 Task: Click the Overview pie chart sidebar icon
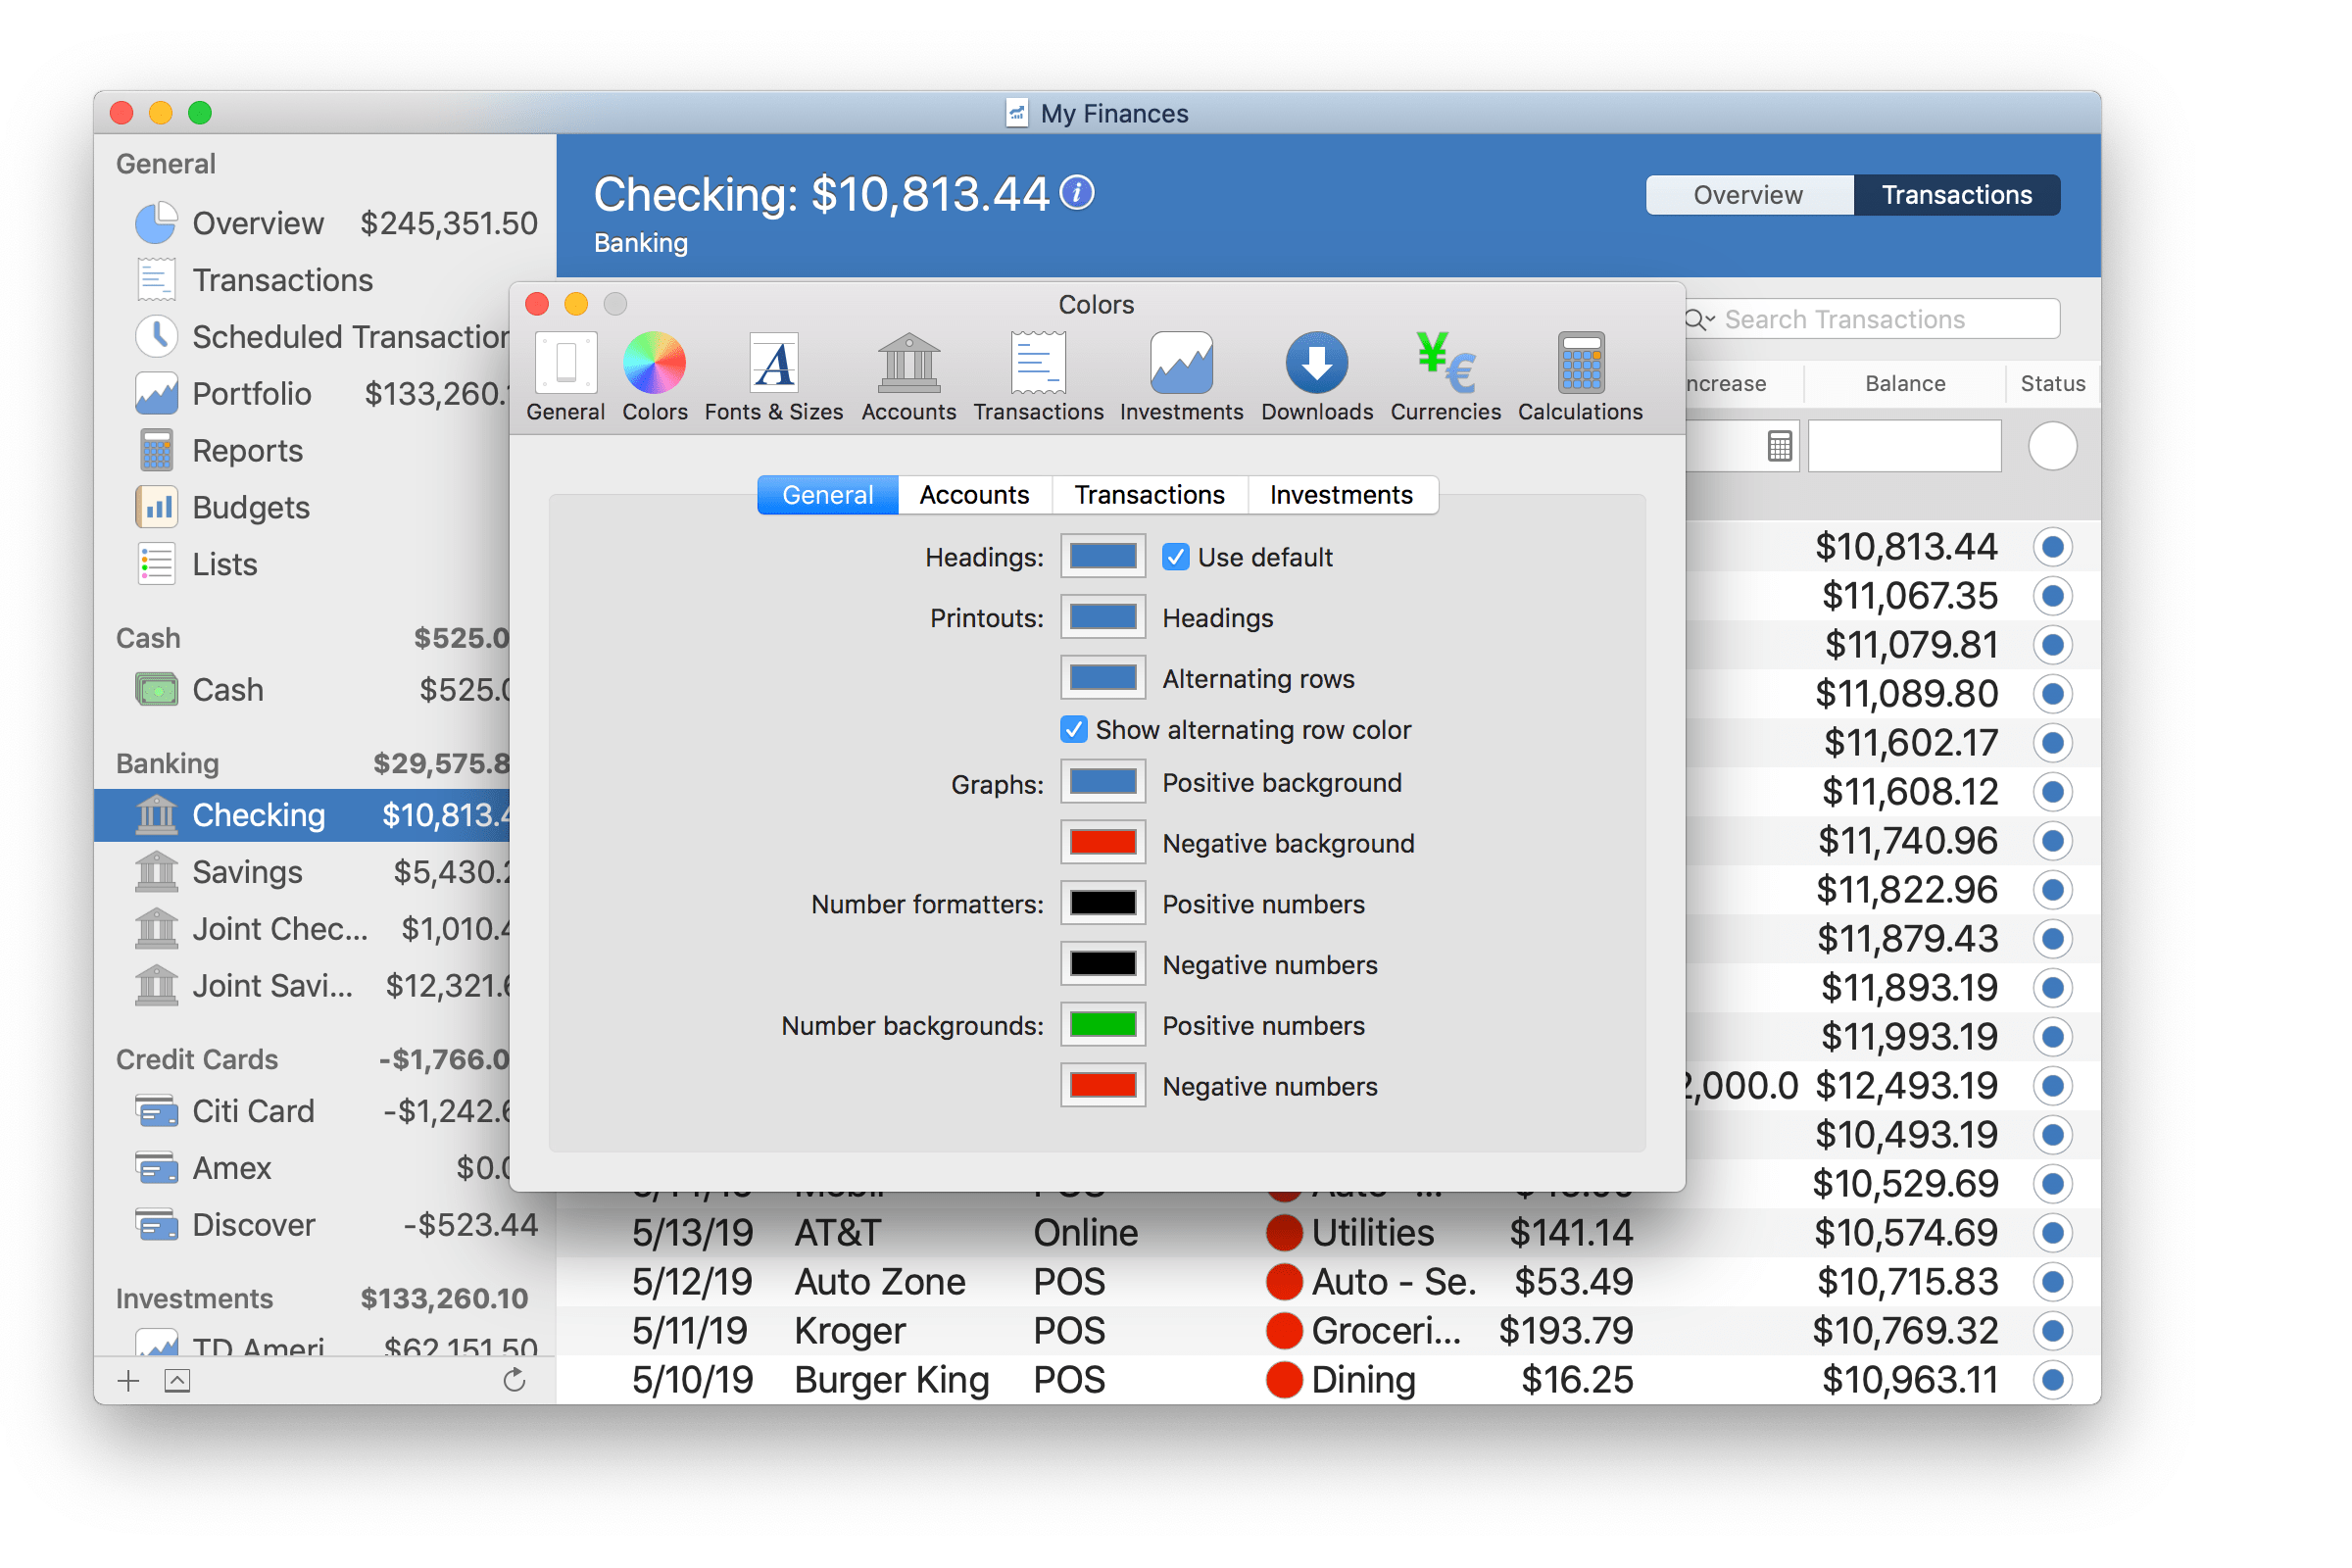click(x=156, y=223)
